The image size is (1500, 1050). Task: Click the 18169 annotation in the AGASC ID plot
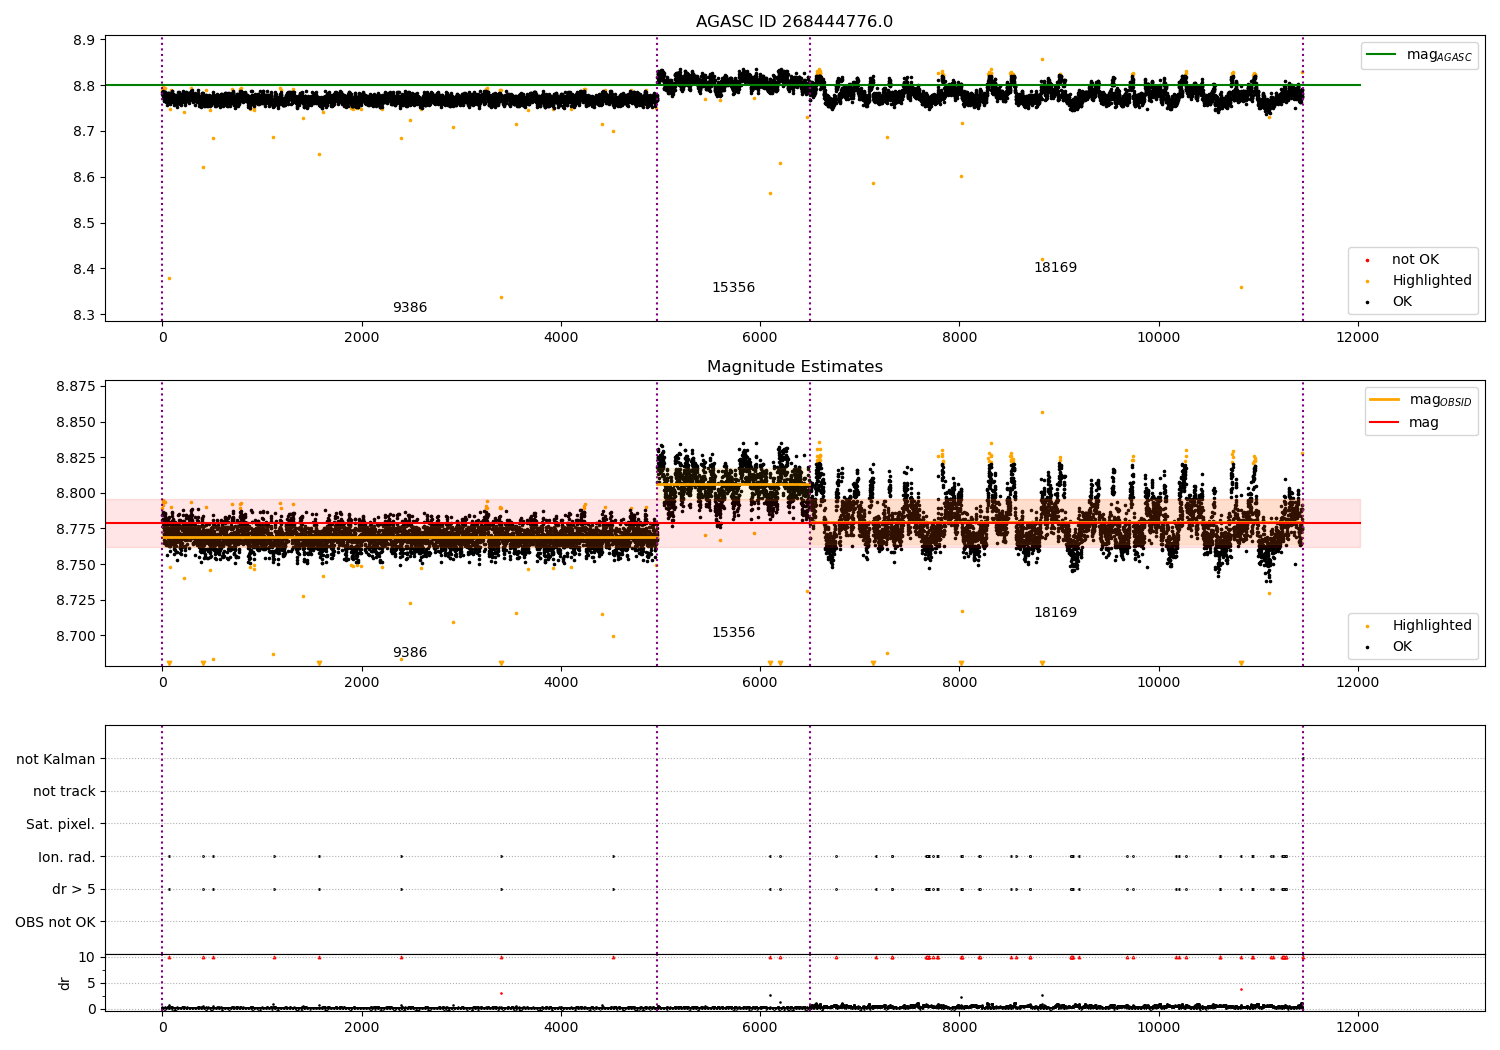click(1055, 268)
